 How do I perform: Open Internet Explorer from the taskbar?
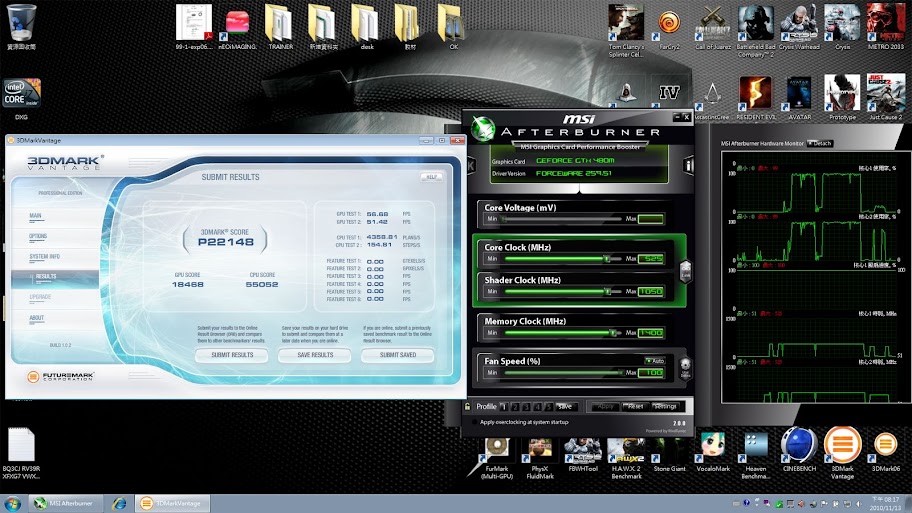tap(120, 503)
